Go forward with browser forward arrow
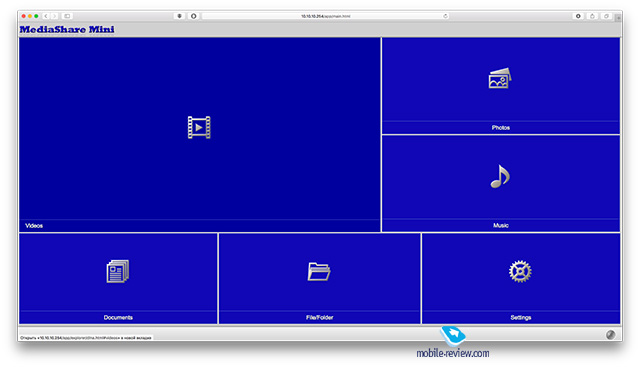 [x=54, y=16]
